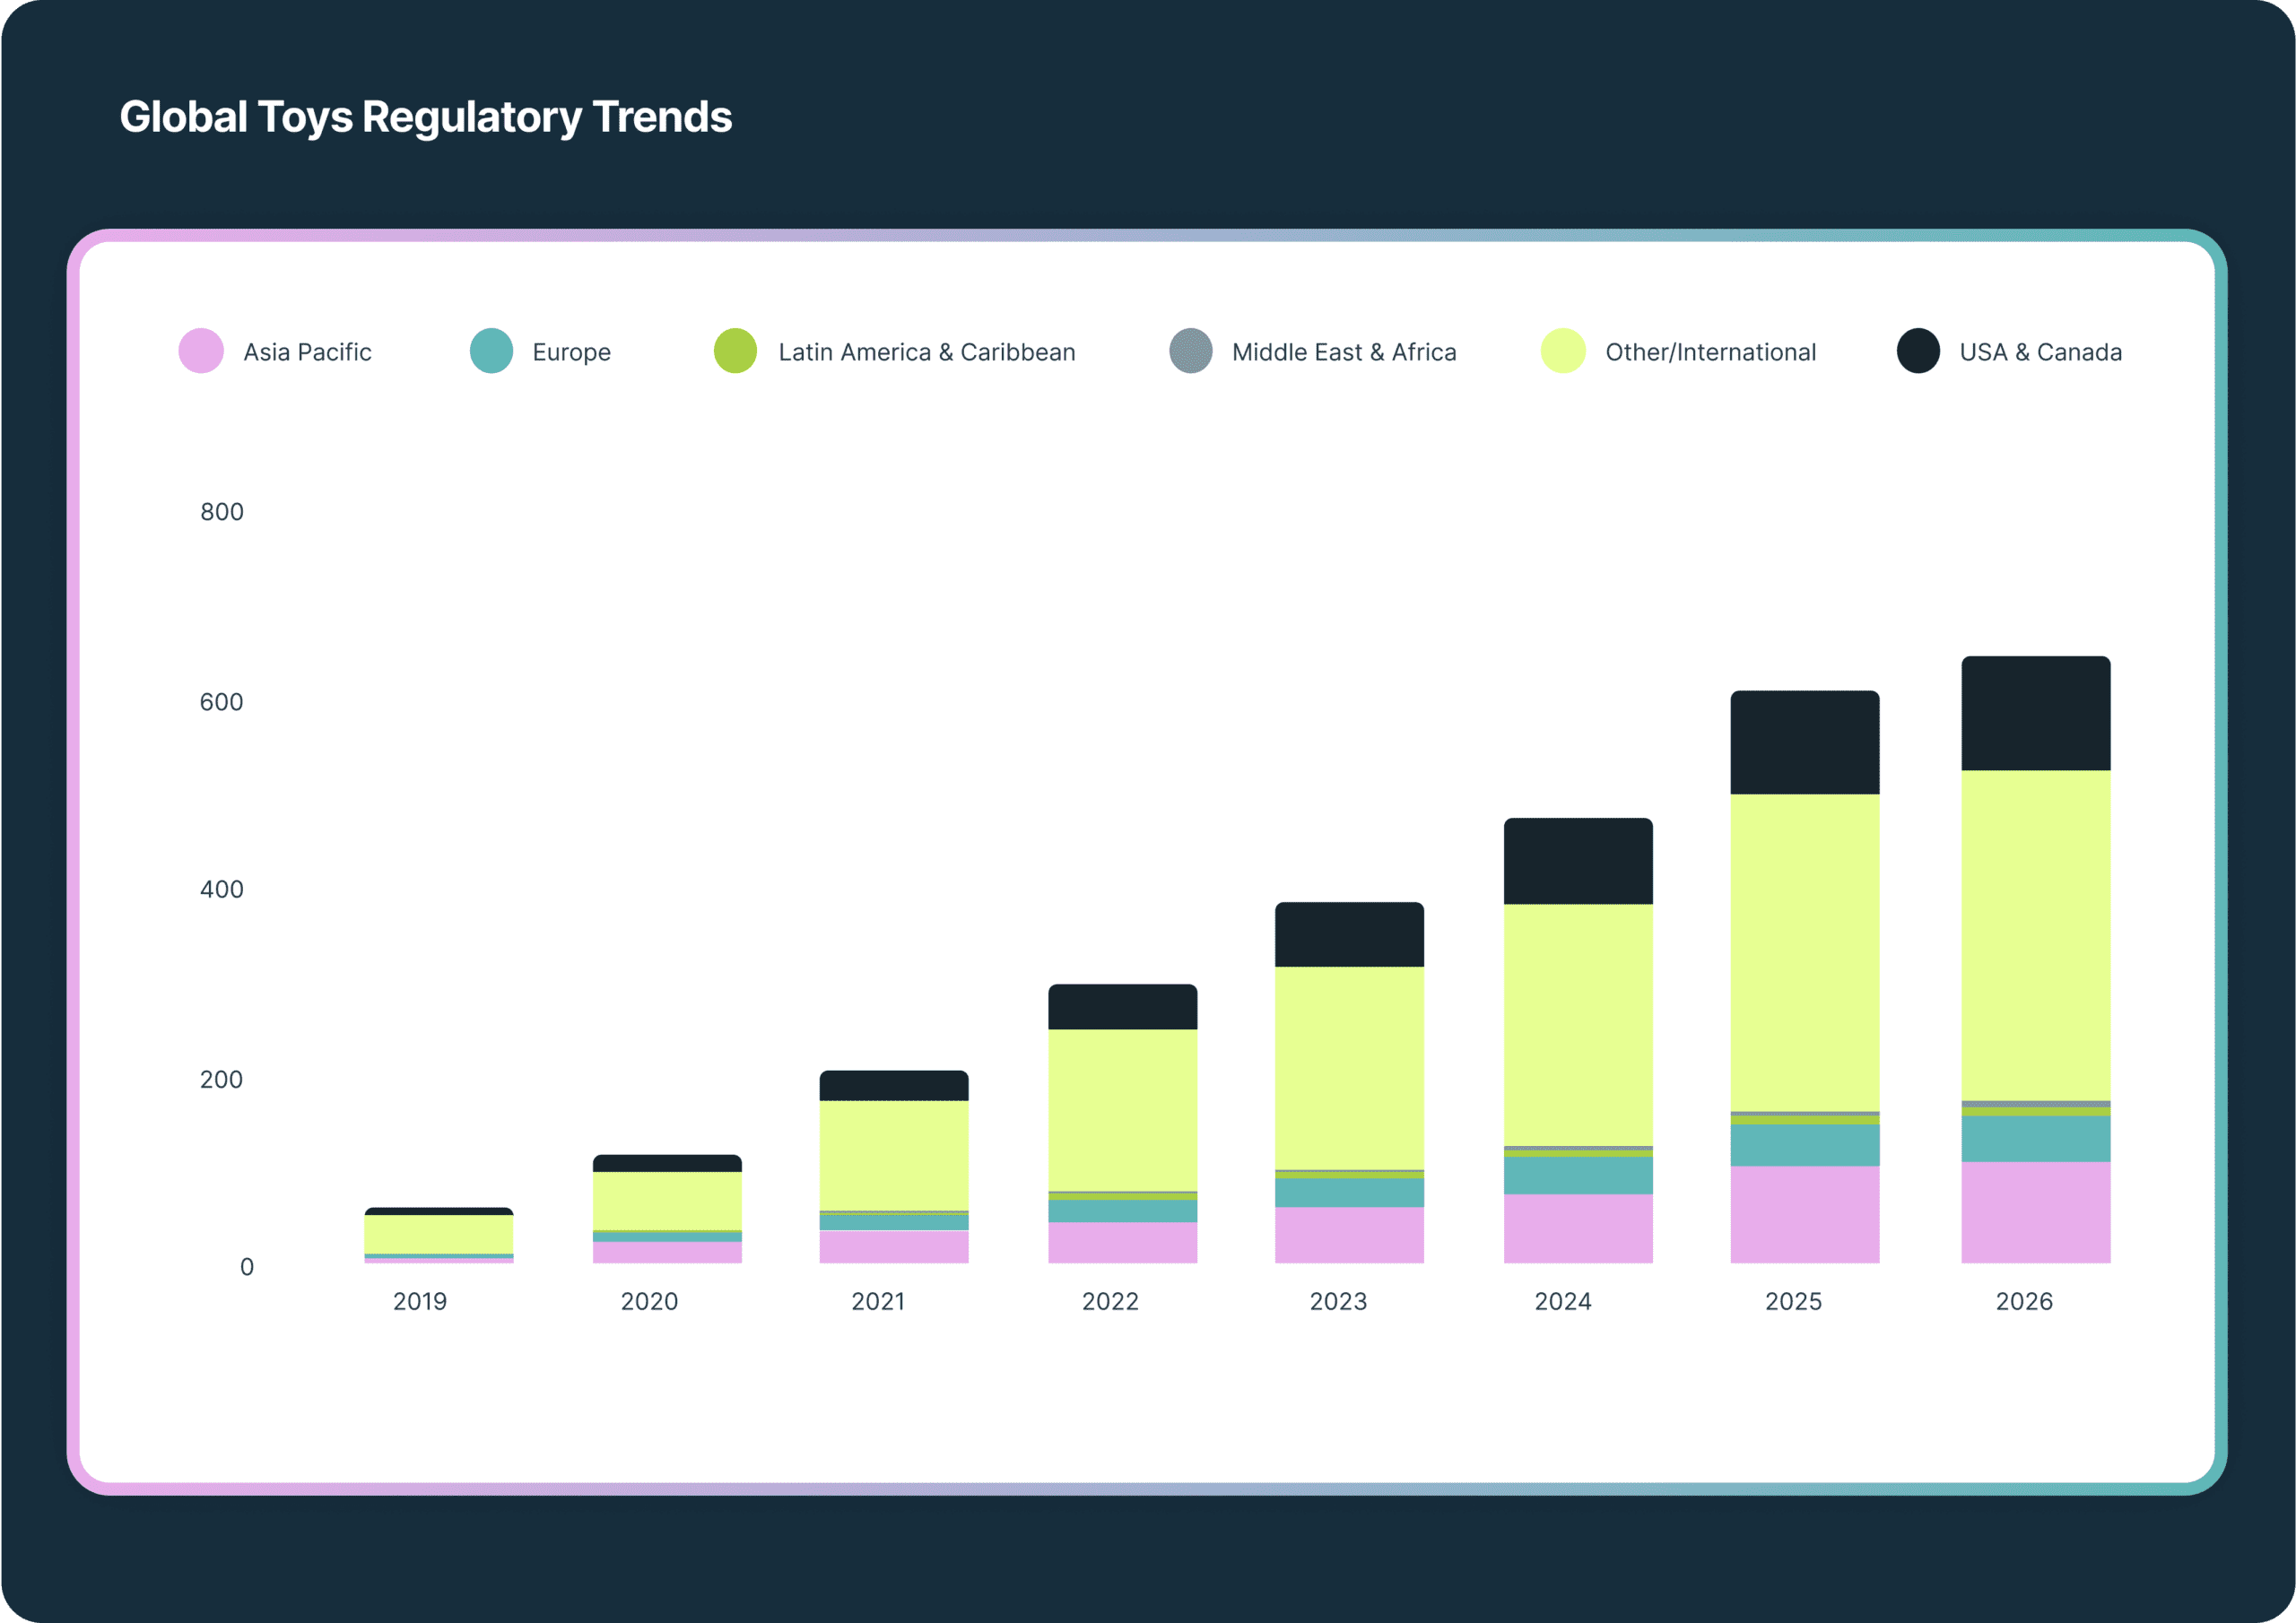2296x1623 pixels.
Task: Click the Asia Pacific segment of 2025 bar
Action: point(1805,1214)
